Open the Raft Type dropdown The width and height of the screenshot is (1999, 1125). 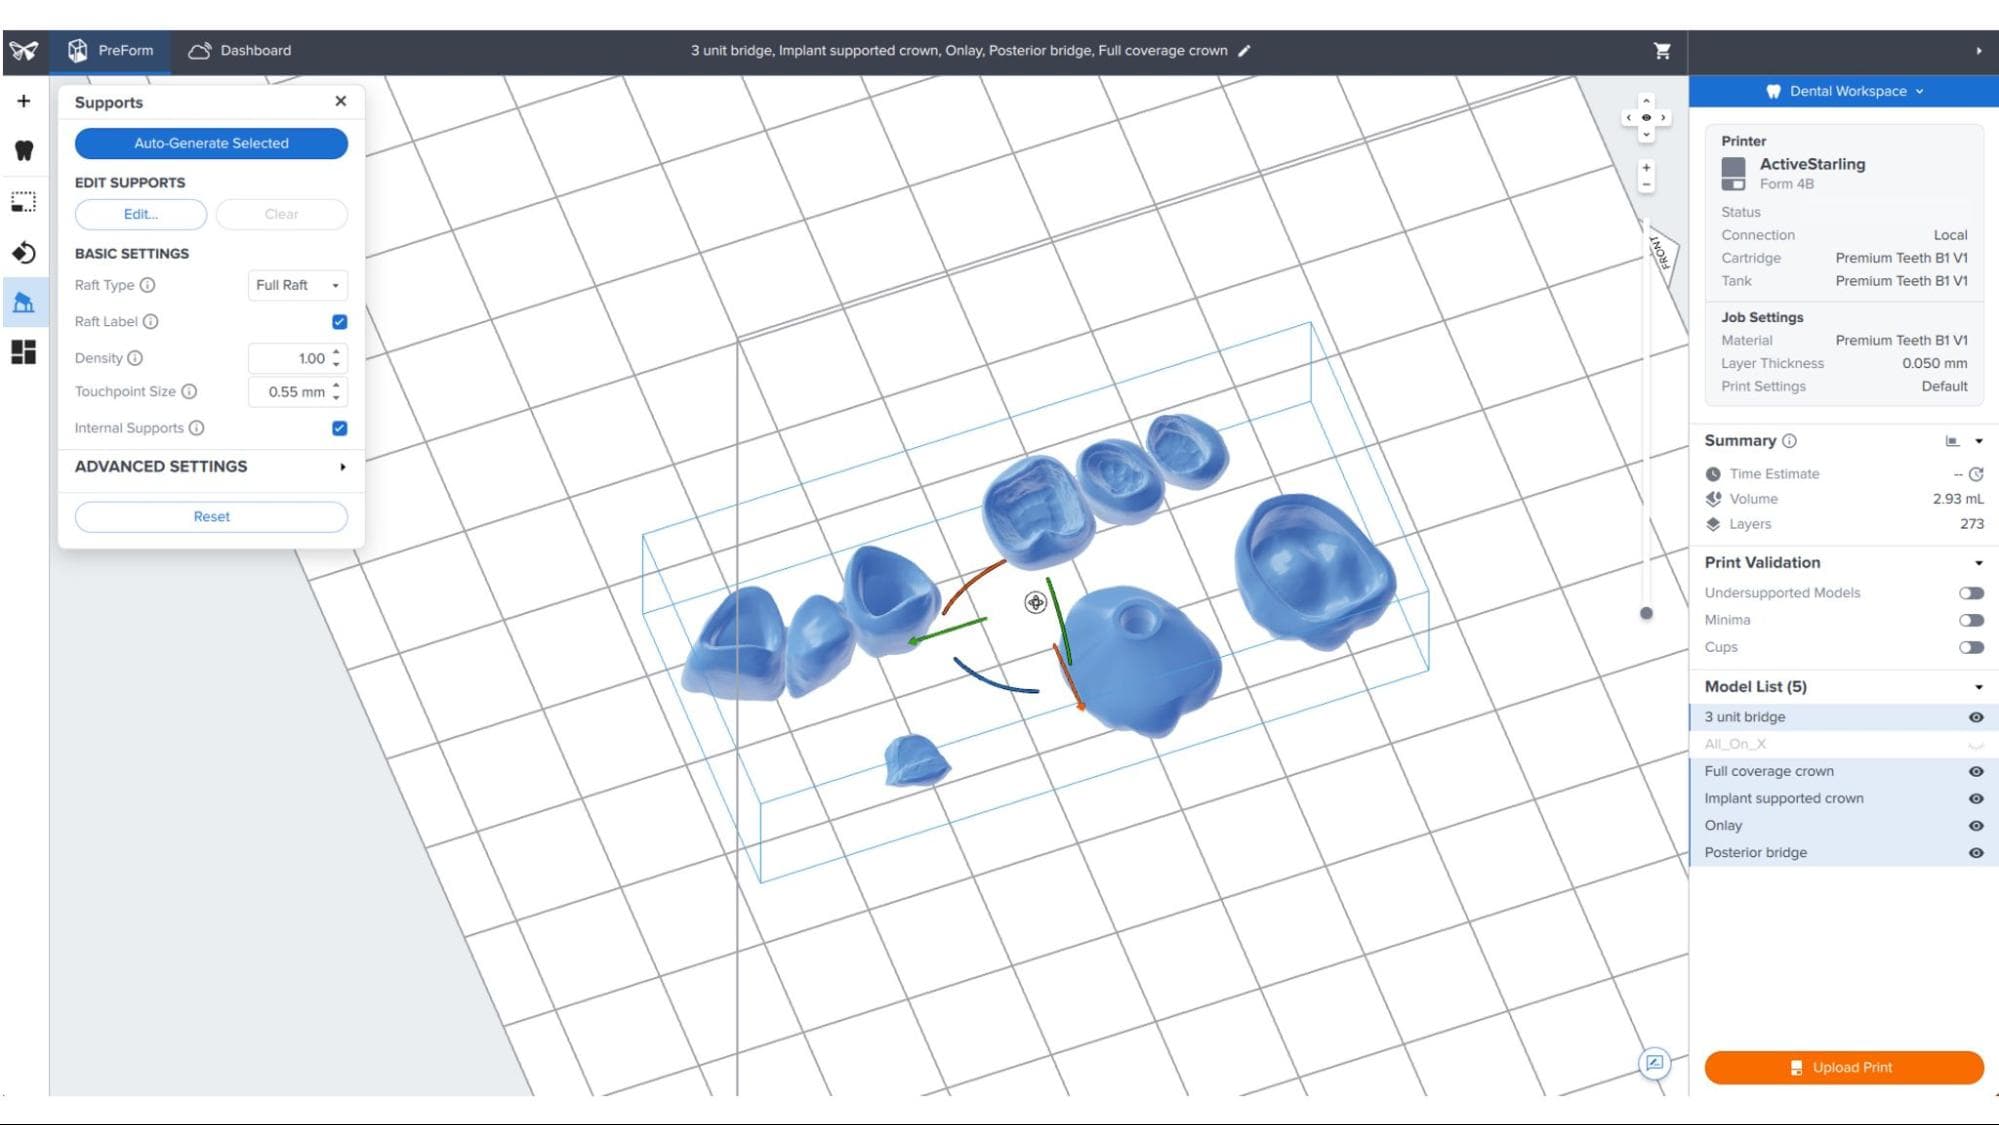(x=297, y=285)
